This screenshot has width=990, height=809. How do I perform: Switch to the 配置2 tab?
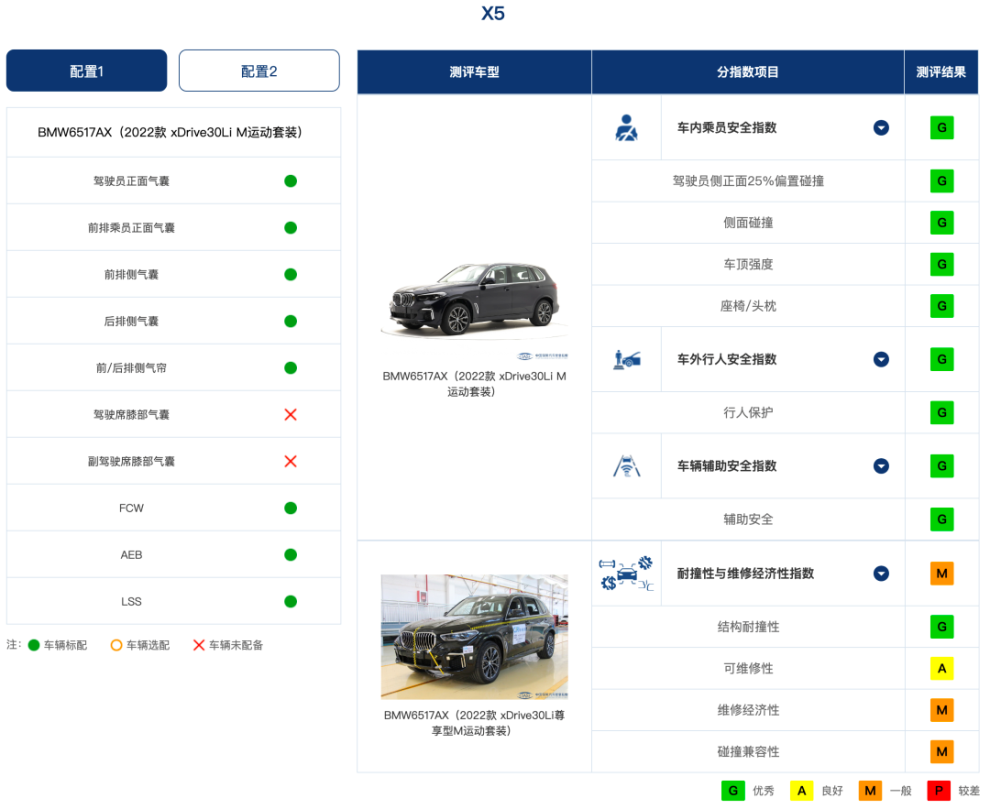tap(259, 71)
